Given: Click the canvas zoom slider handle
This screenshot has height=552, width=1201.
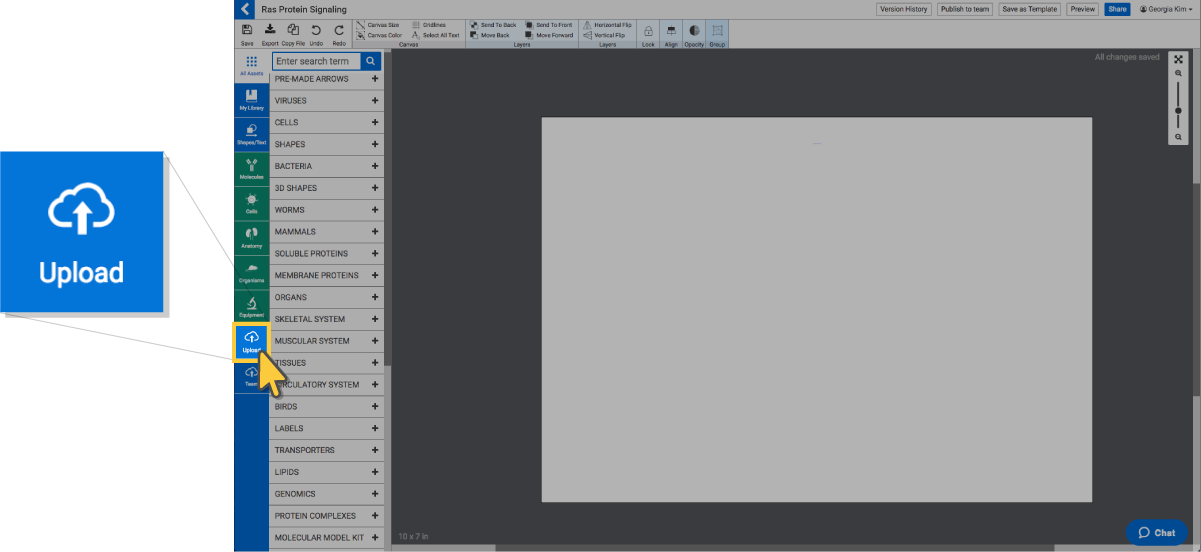Looking at the screenshot, I should point(1178,110).
